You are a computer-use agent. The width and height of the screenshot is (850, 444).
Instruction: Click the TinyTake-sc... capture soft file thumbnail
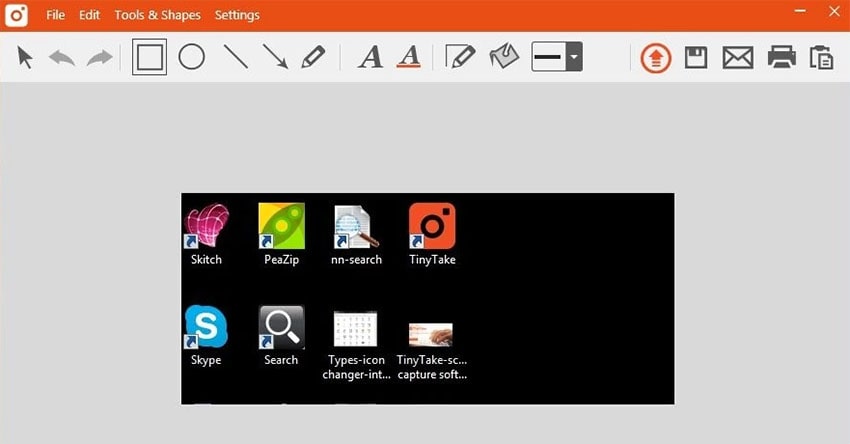[430, 335]
